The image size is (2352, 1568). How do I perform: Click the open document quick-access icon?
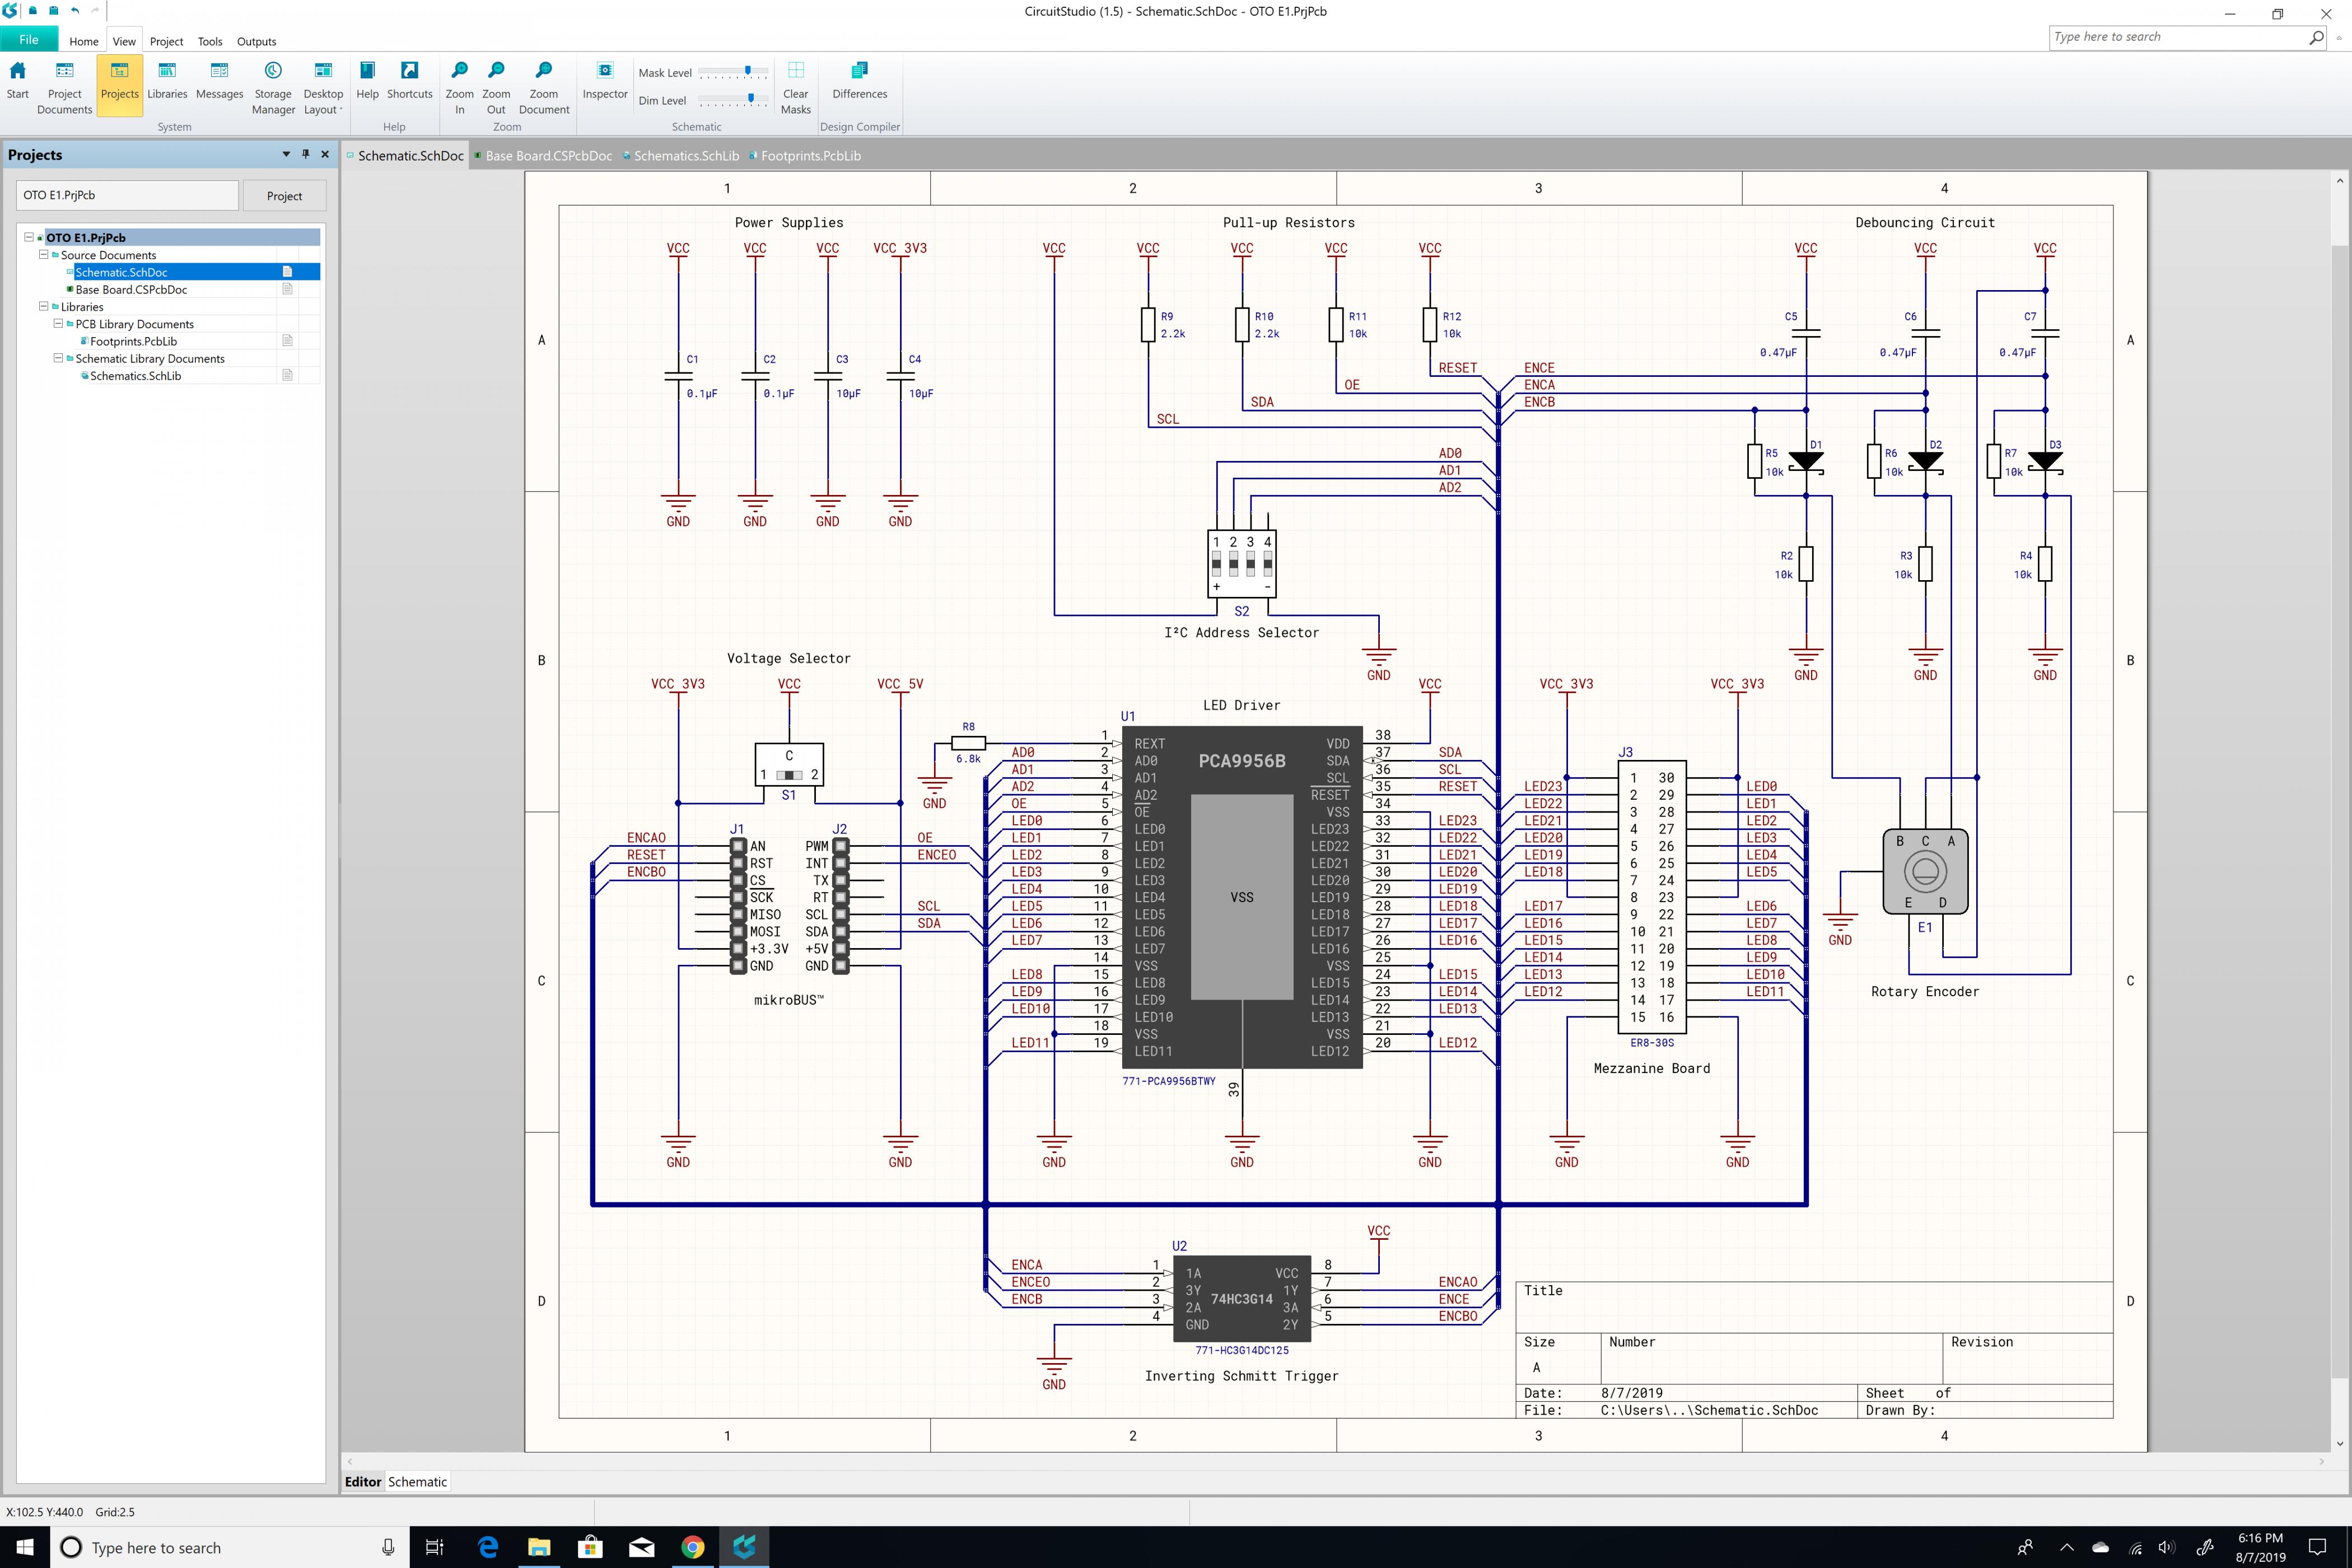pos(33,11)
